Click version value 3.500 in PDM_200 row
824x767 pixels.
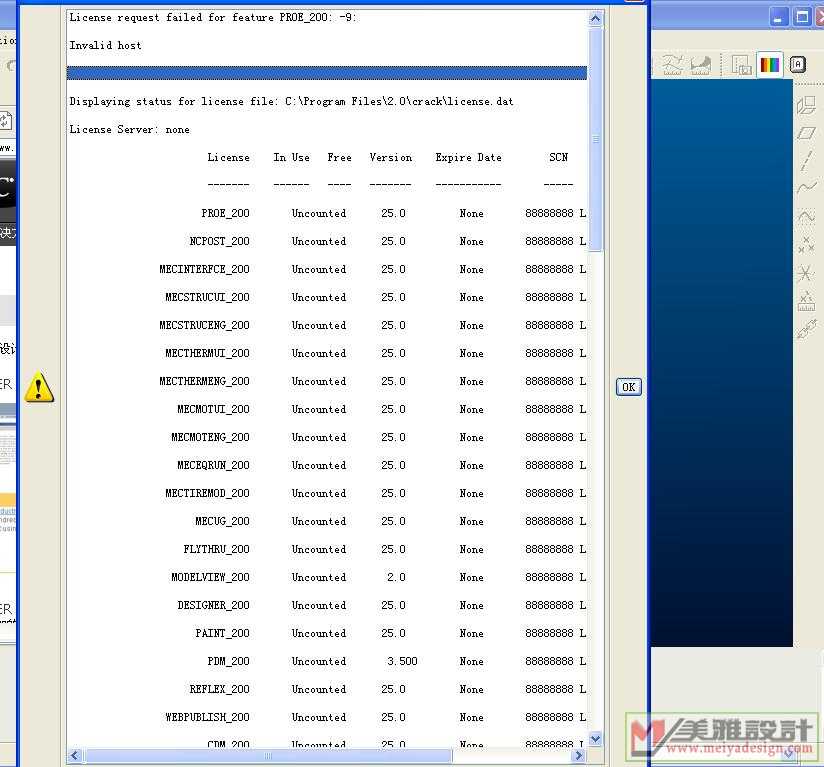point(402,661)
